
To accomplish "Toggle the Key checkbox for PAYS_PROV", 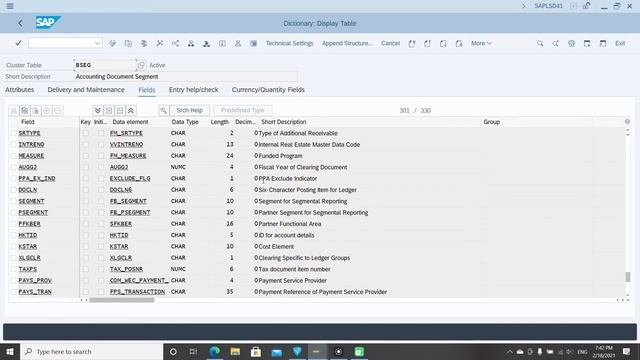I will click(x=85, y=280).
